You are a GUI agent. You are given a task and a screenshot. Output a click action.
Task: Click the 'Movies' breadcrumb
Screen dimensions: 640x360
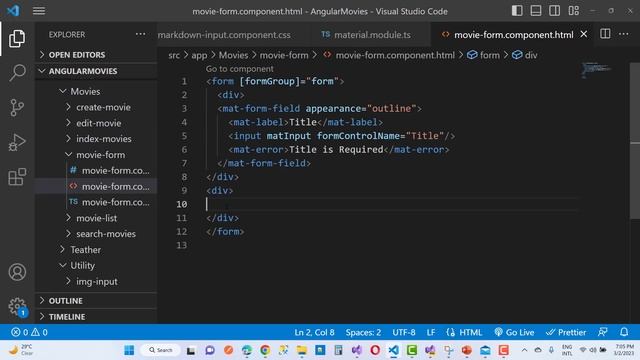click(x=233, y=55)
